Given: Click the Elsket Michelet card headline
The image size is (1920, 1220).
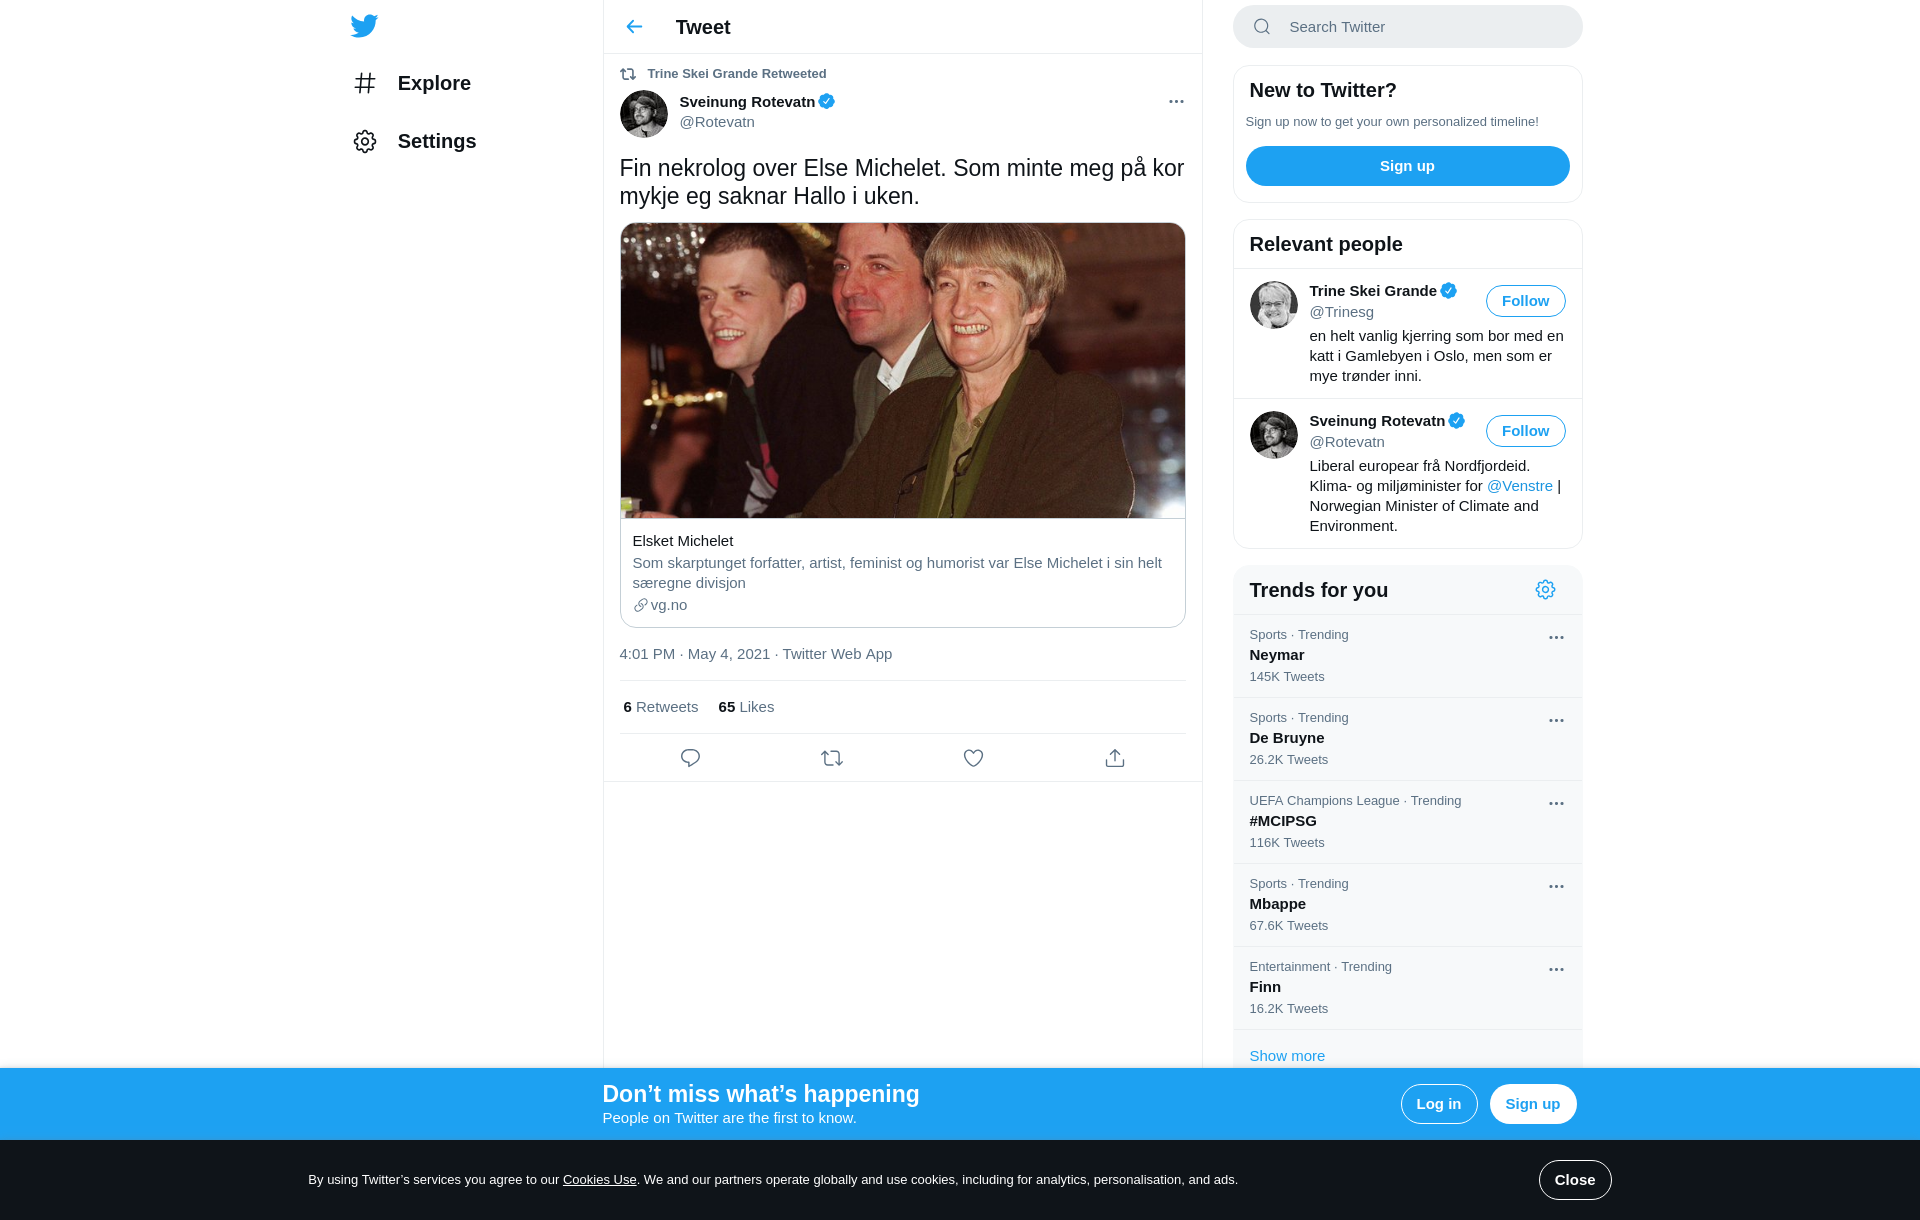Looking at the screenshot, I should [683, 541].
